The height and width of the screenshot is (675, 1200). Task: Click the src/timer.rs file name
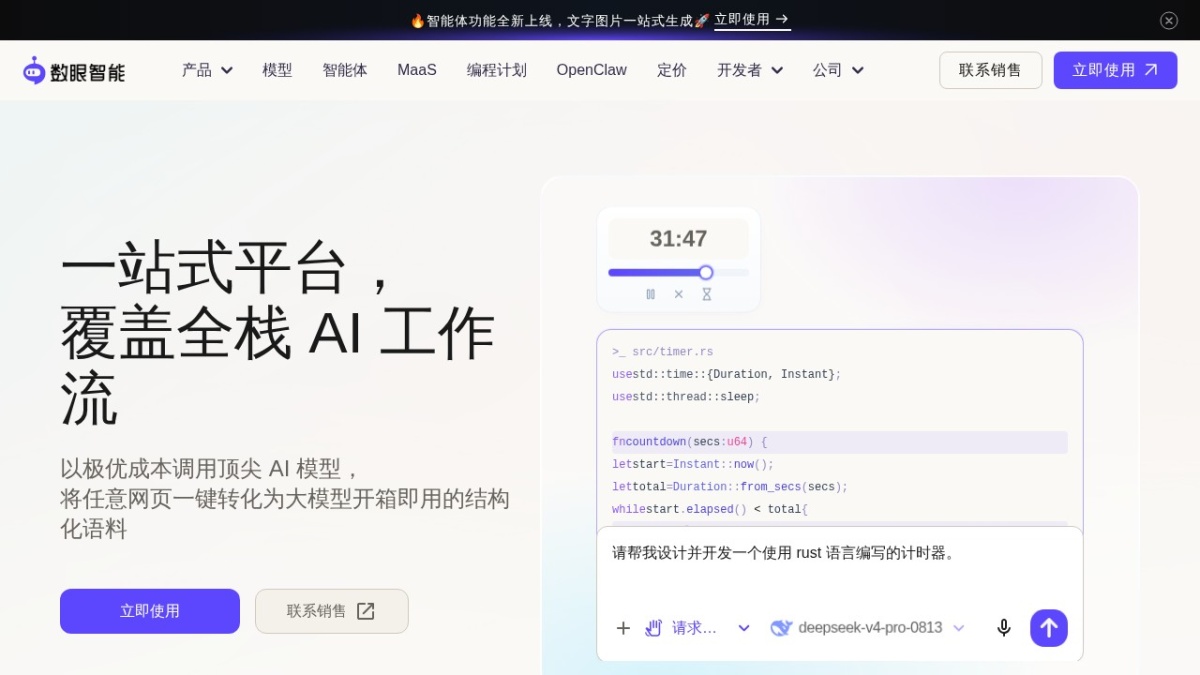(673, 352)
